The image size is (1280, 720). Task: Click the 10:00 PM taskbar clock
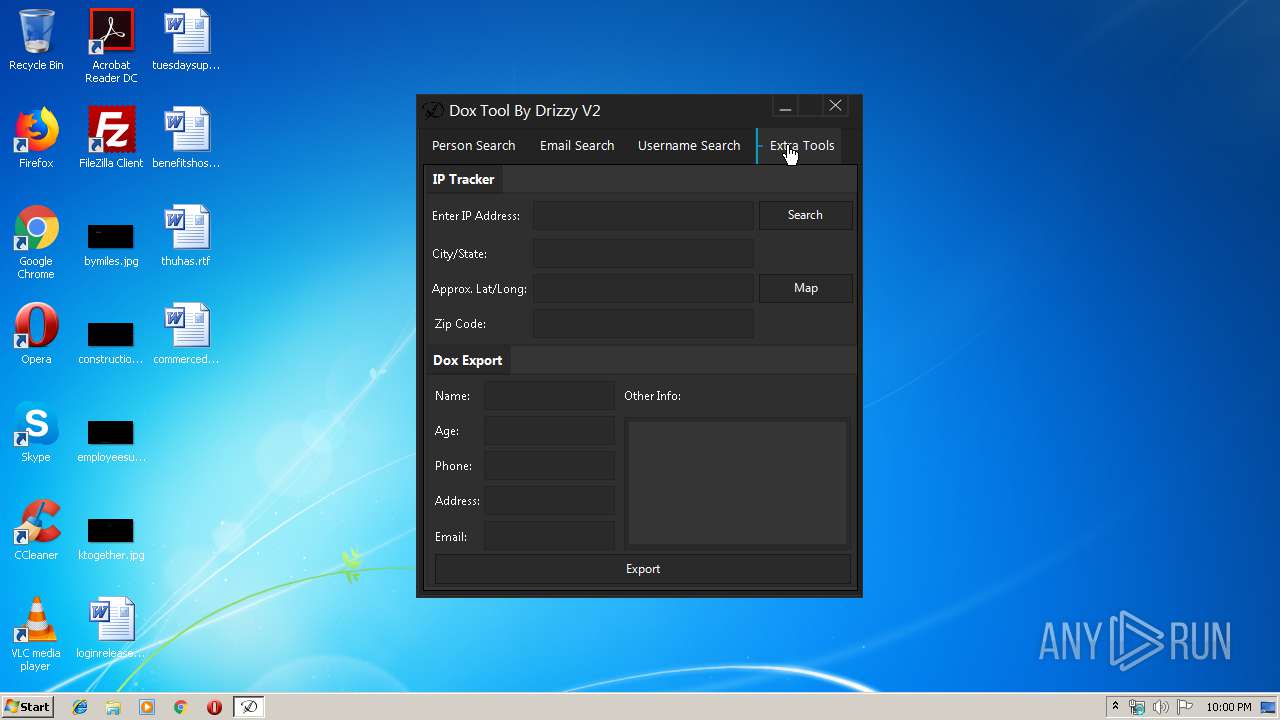(1229, 707)
